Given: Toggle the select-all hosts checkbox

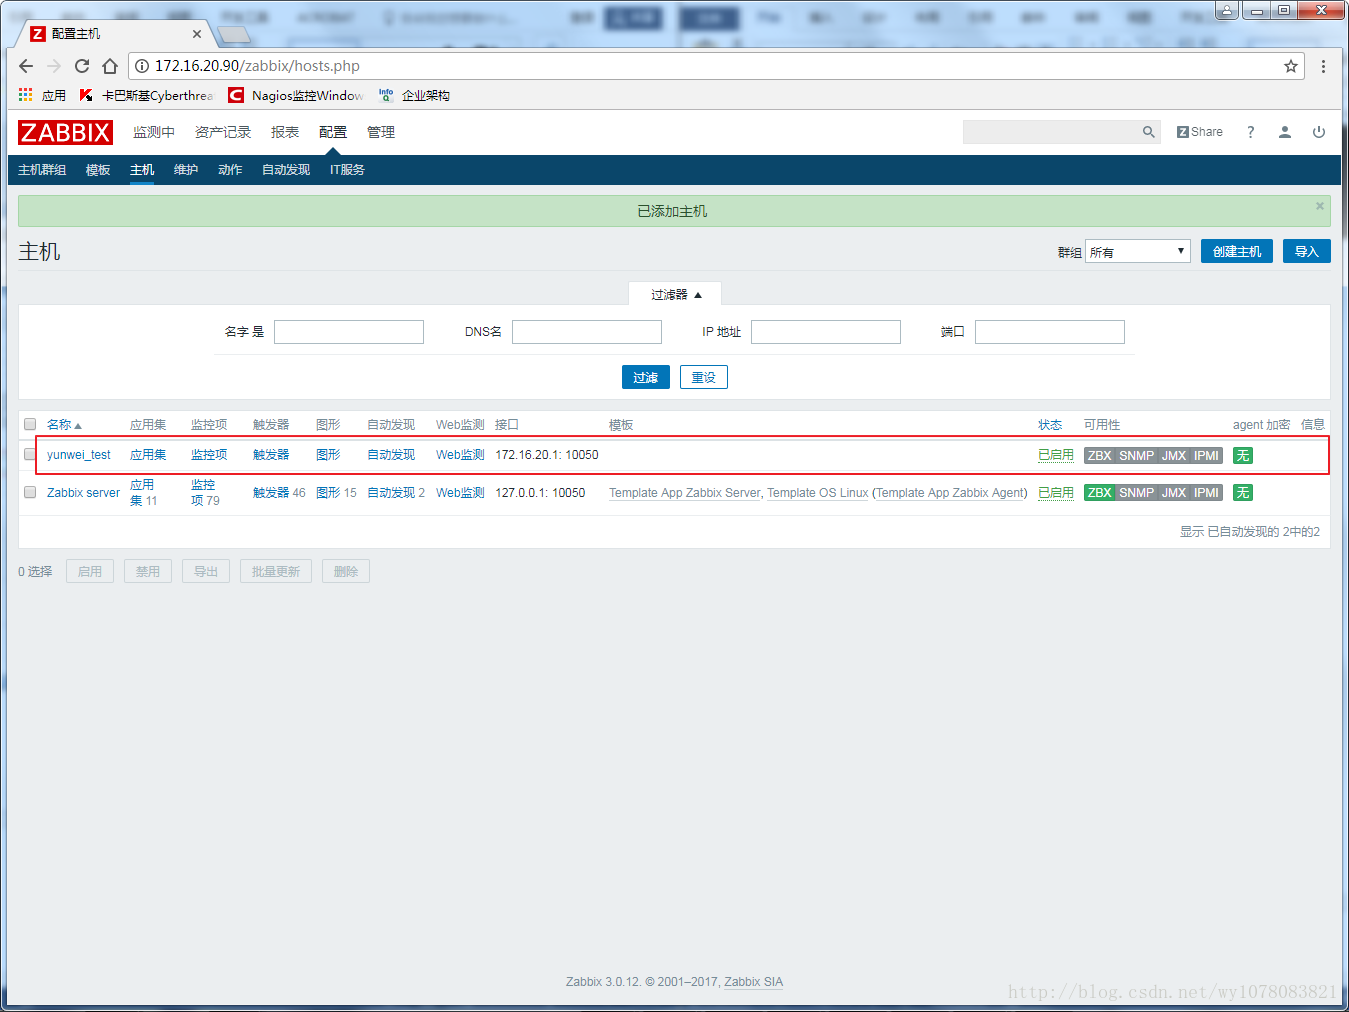Looking at the screenshot, I should point(30,424).
